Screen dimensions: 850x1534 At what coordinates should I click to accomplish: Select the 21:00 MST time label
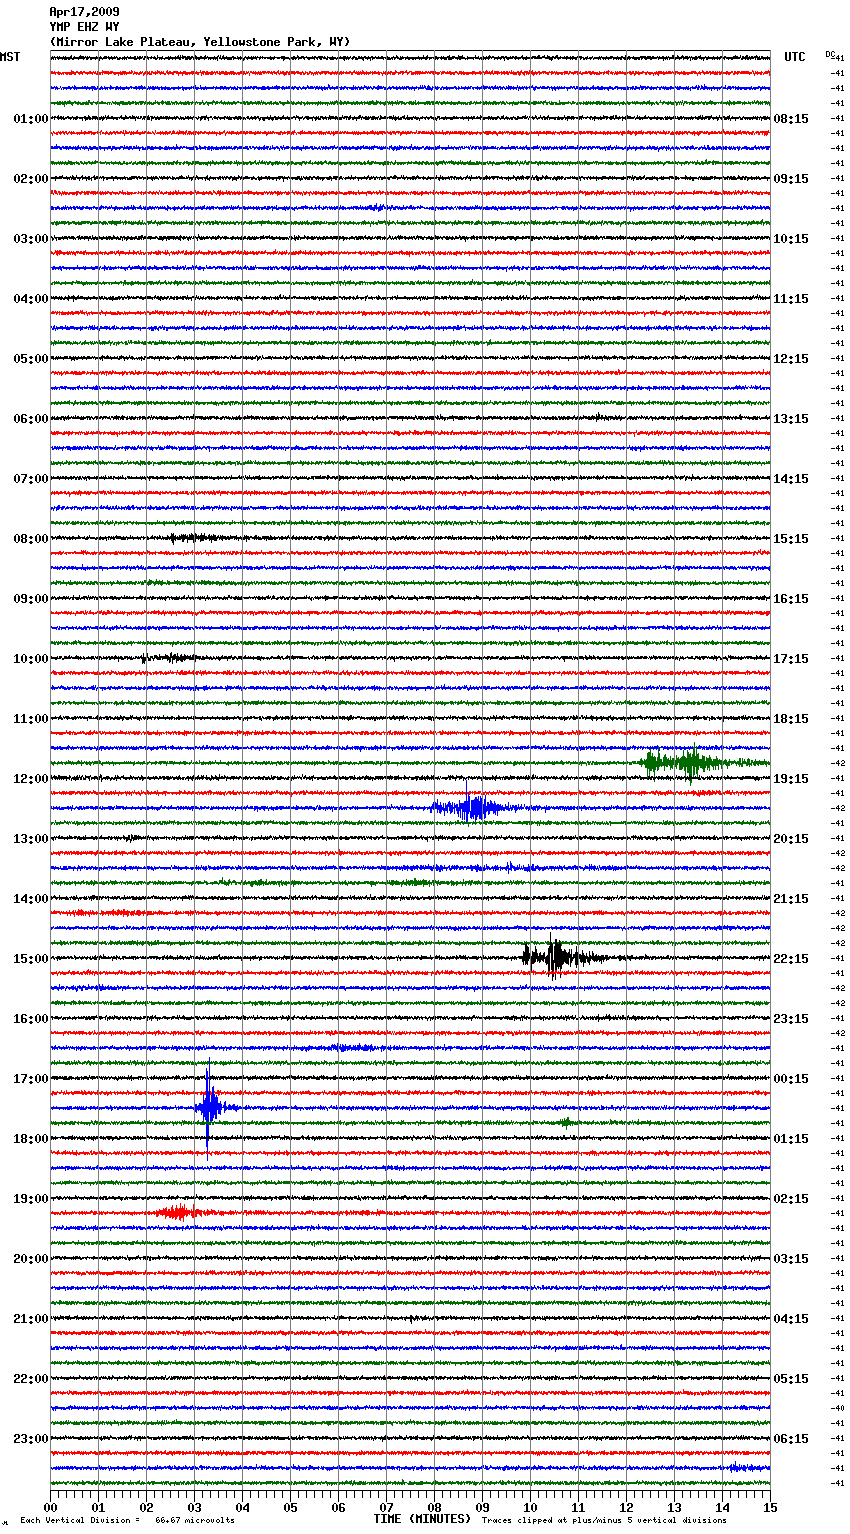pyautogui.click(x=30, y=1319)
